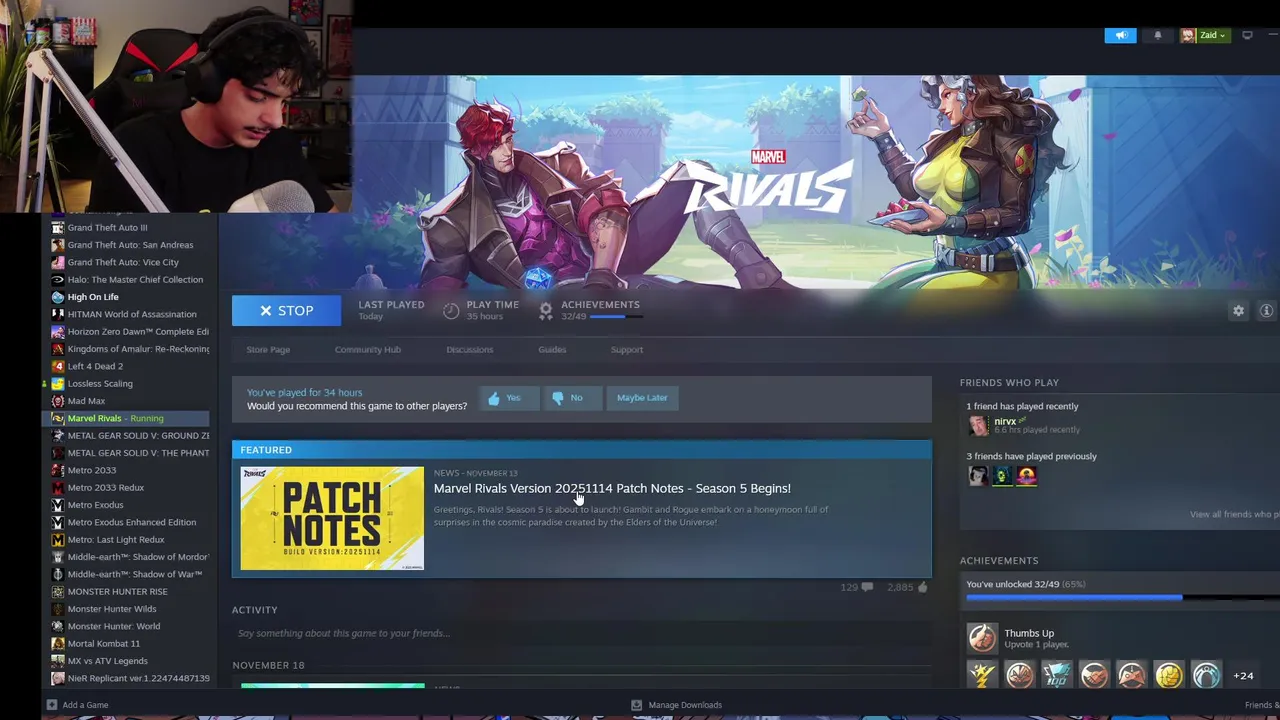The width and height of the screenshot is (1280, 720).
Task: Open game info icon
Action: click(x=1266, y=311)
